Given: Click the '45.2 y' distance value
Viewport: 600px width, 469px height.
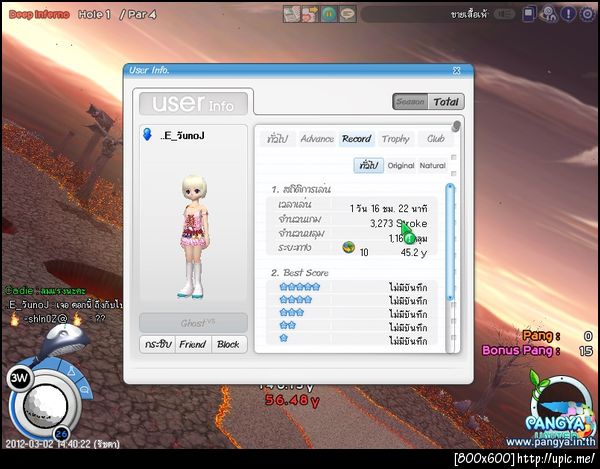Looking at the screenshot, I should (x=413, y=252).
